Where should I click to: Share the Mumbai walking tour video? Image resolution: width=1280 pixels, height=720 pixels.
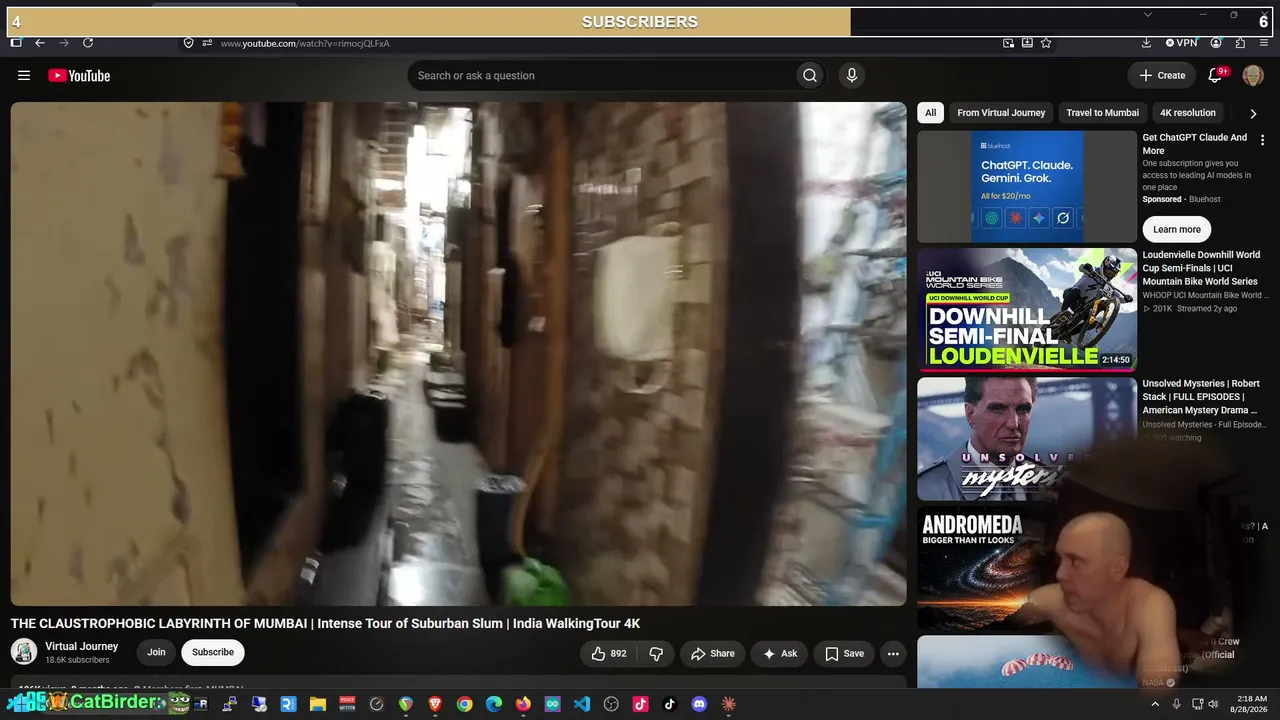click(x=713, y=653)
